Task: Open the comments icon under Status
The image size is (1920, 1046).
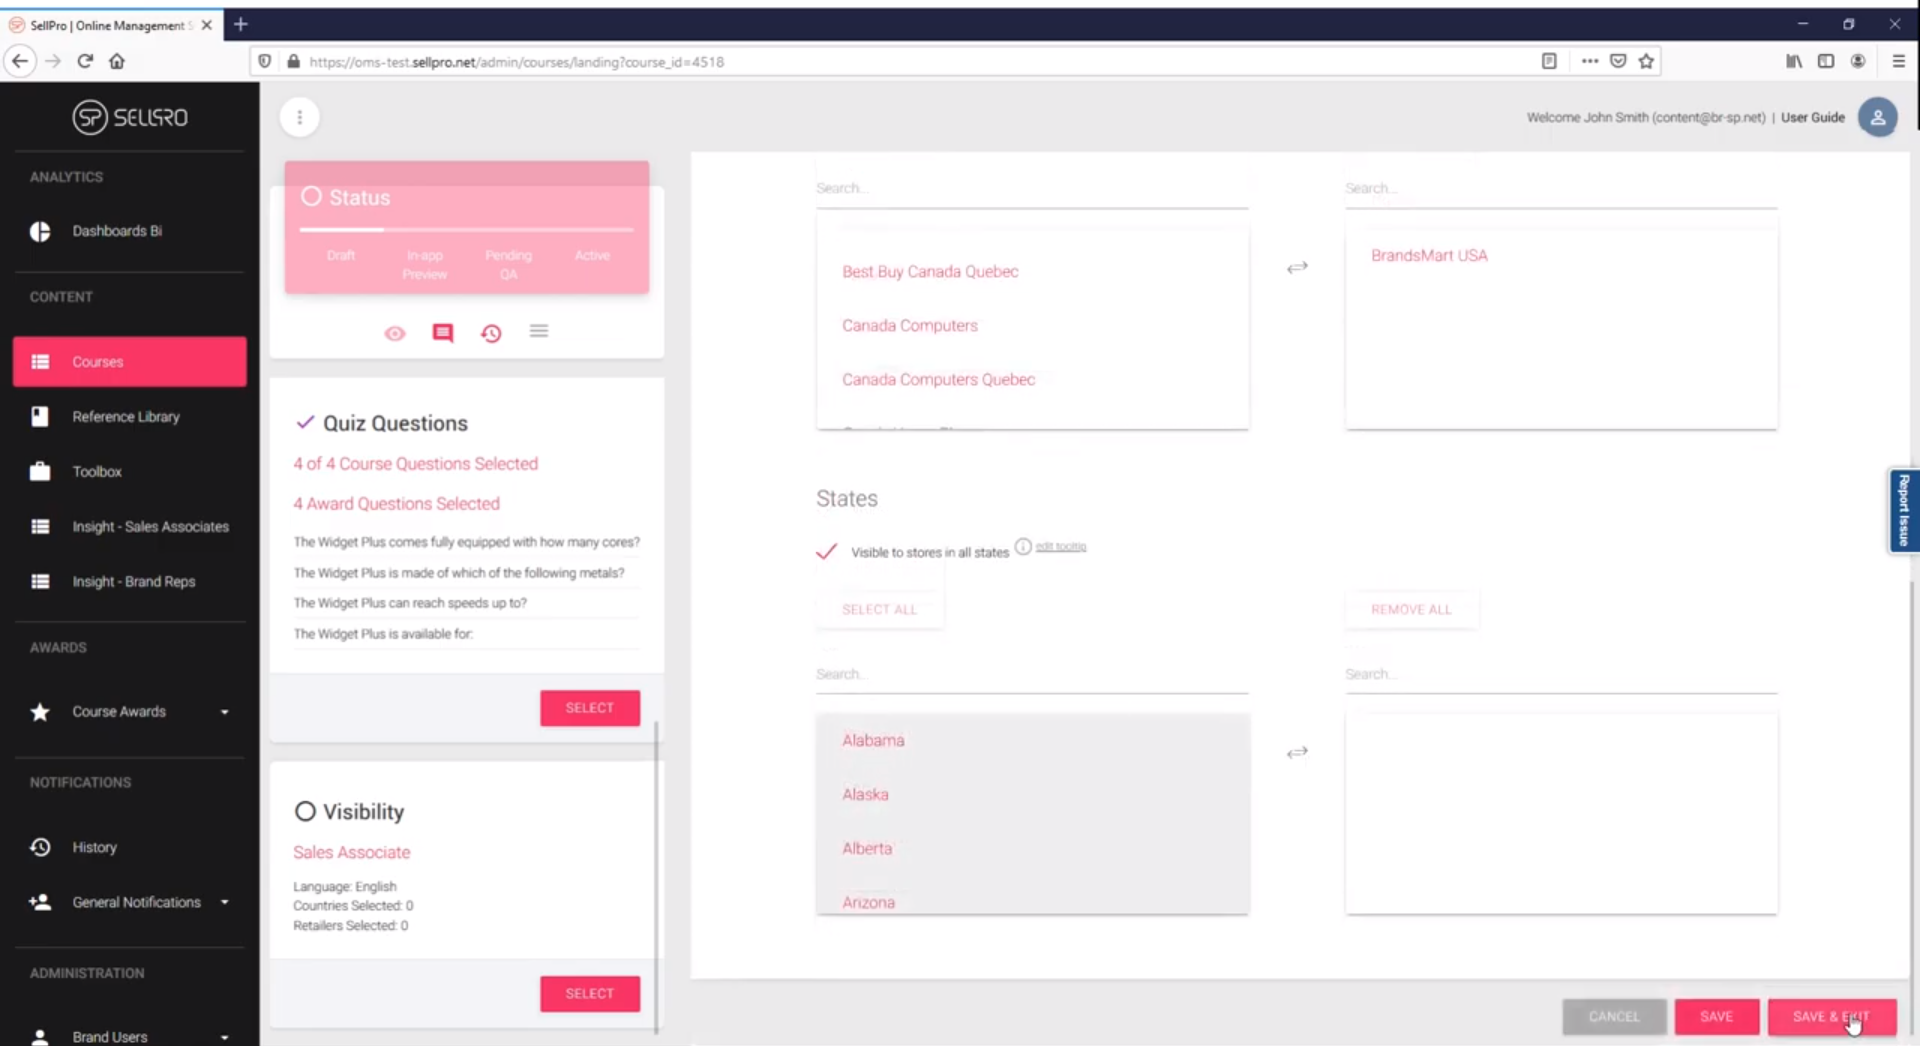Action: [x=443, y=333]
